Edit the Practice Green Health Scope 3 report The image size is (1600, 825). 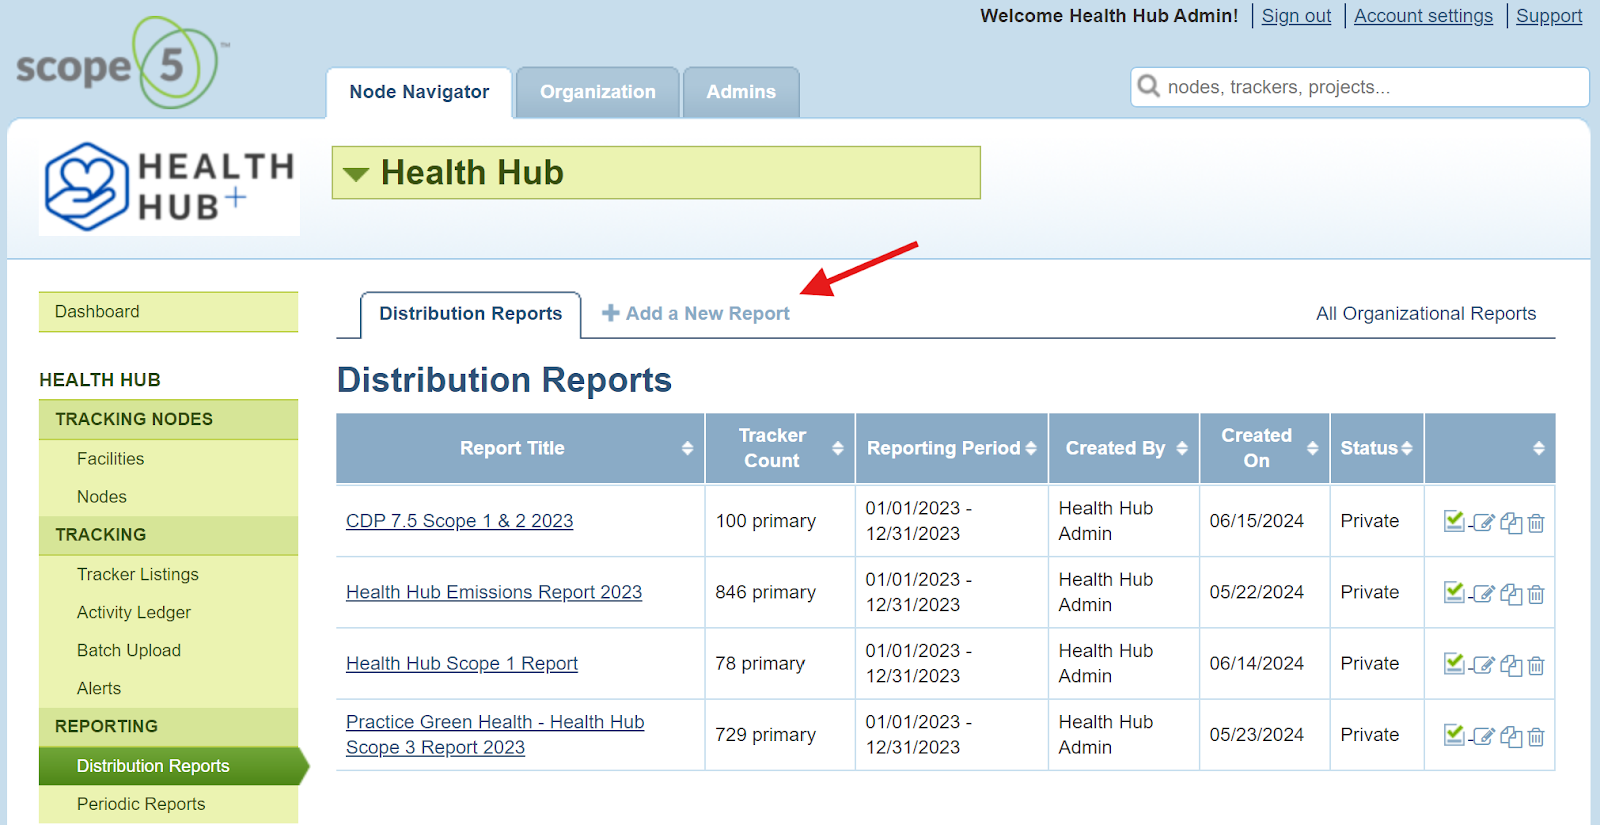[x=1483, y=736]
